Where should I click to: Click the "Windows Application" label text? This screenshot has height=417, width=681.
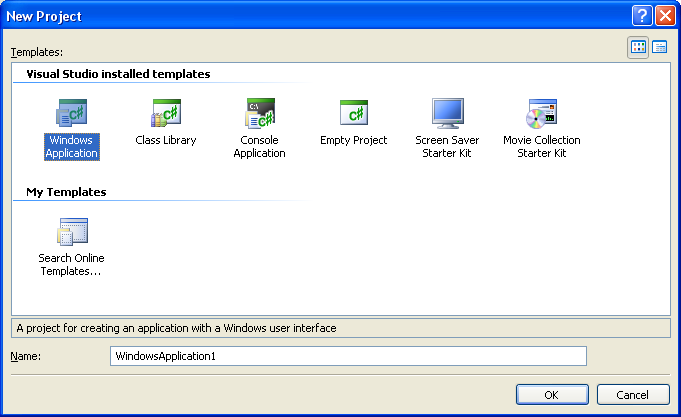(72, 147)
